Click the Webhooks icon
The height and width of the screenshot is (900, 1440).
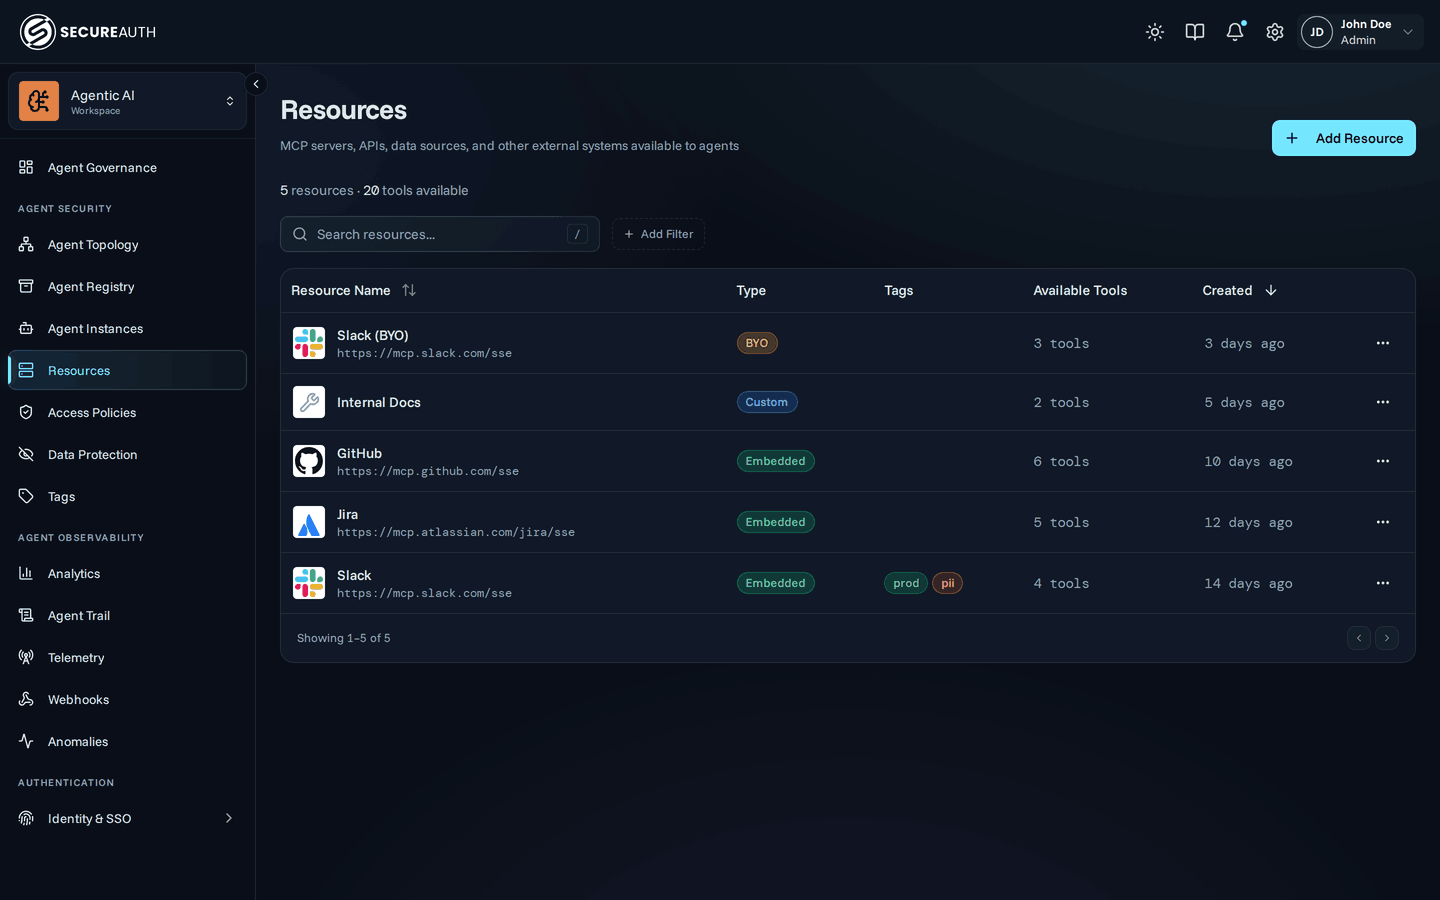(26, 699)
